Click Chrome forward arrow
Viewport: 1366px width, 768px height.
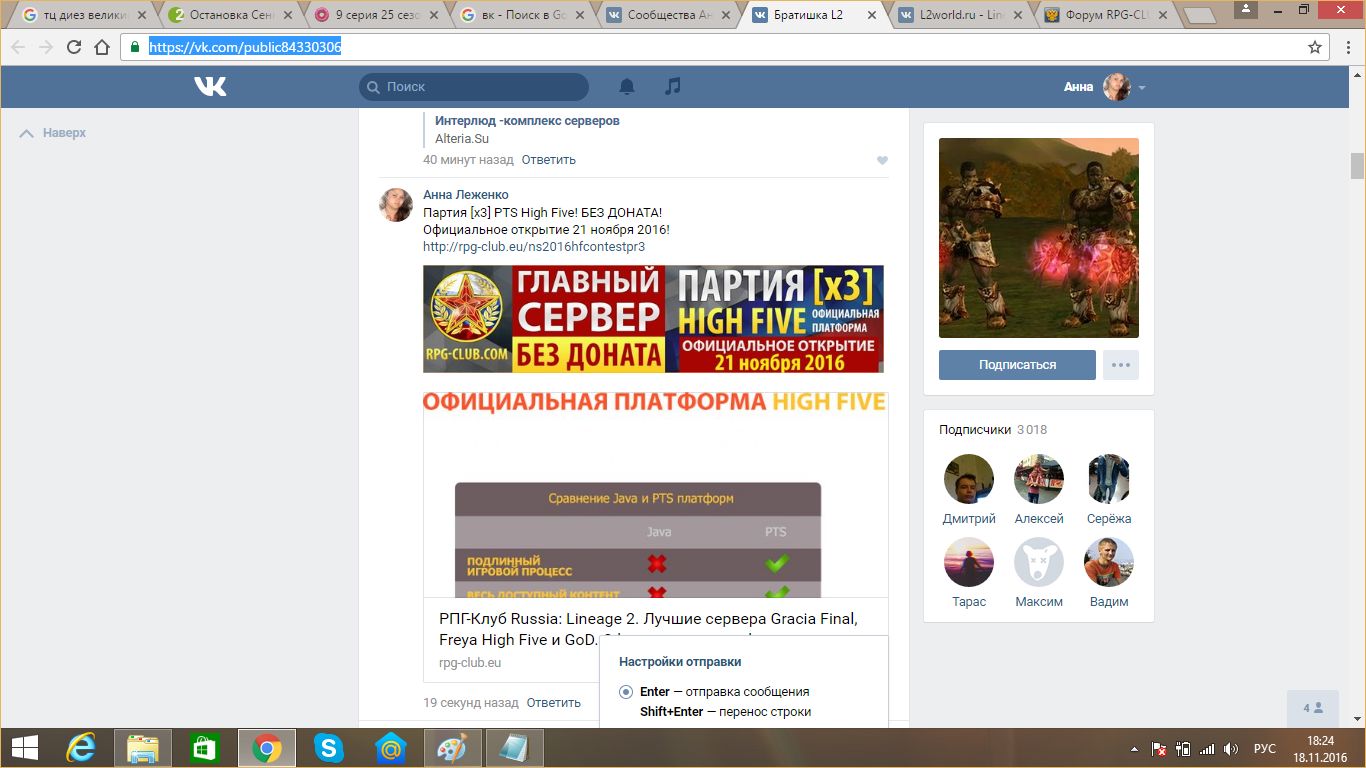(46, 47)
